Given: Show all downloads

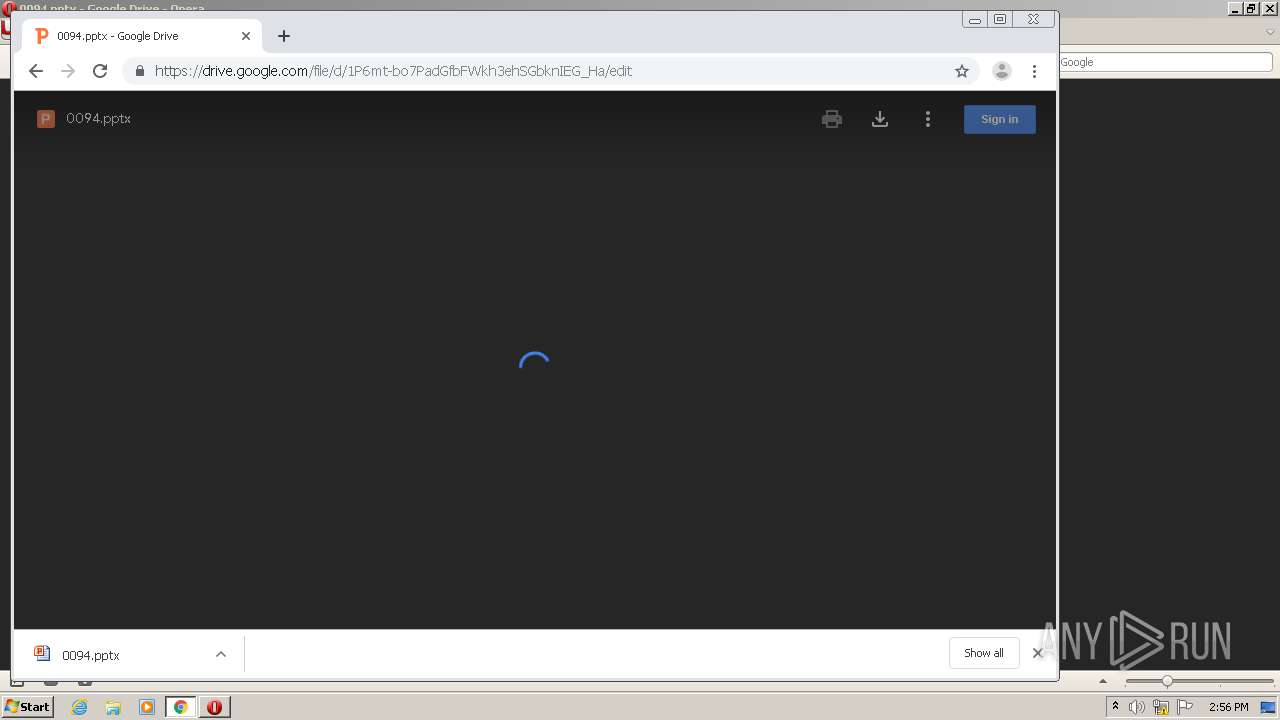Looking at the screenshot, I should [x=984, y=653].
